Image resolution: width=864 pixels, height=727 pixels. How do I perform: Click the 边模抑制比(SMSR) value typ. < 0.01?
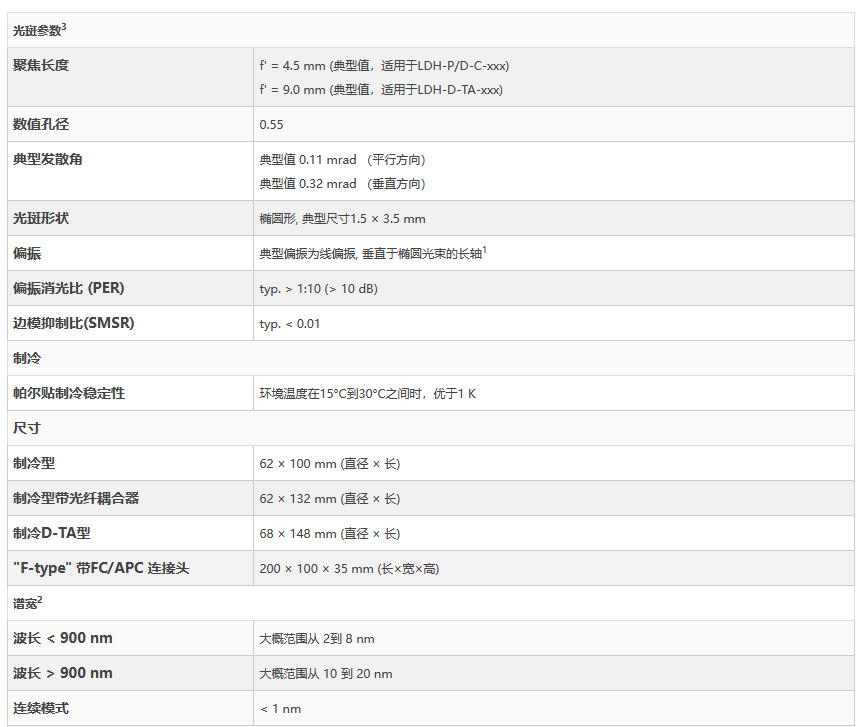tap(290, 324)
